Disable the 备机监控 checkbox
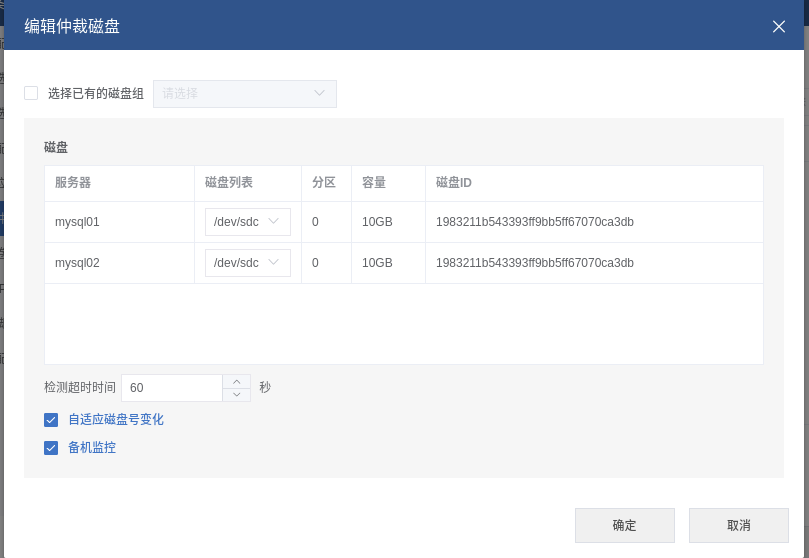 coord(51,448)
